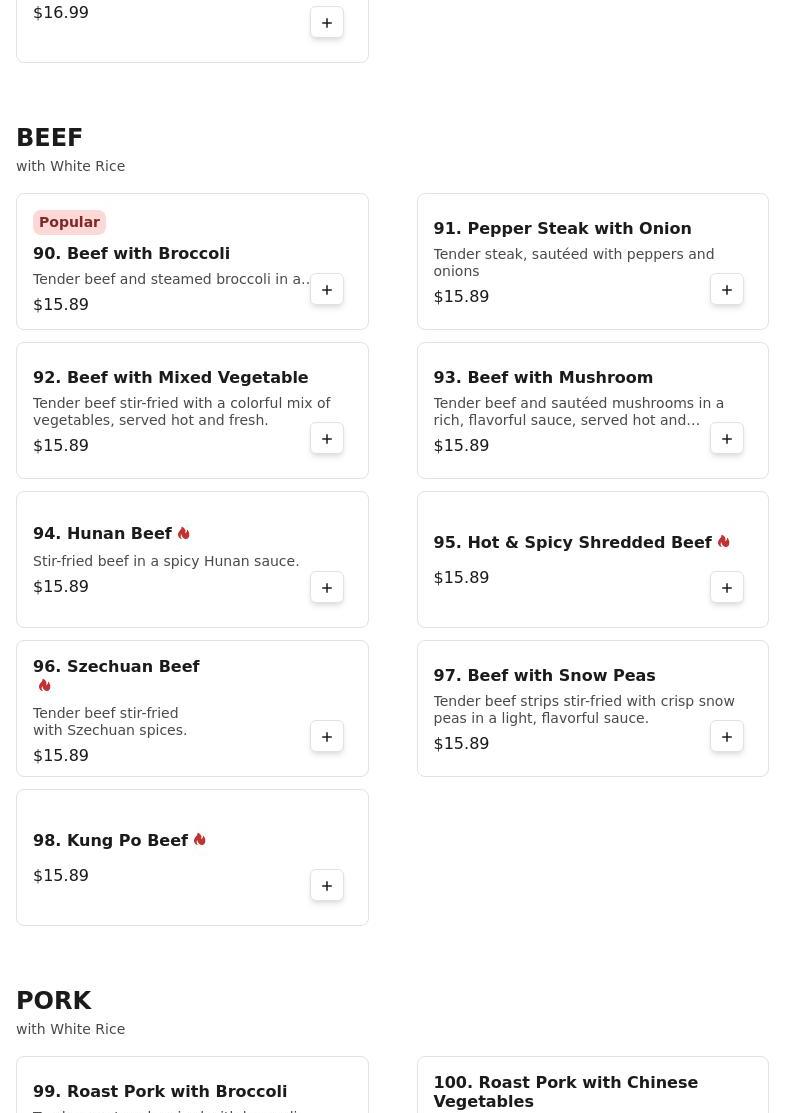This screenshot has height=1113, width=785.
Task: Select the Popular badge on Beef with Broccoli
Action: click(x=70, y=222)
